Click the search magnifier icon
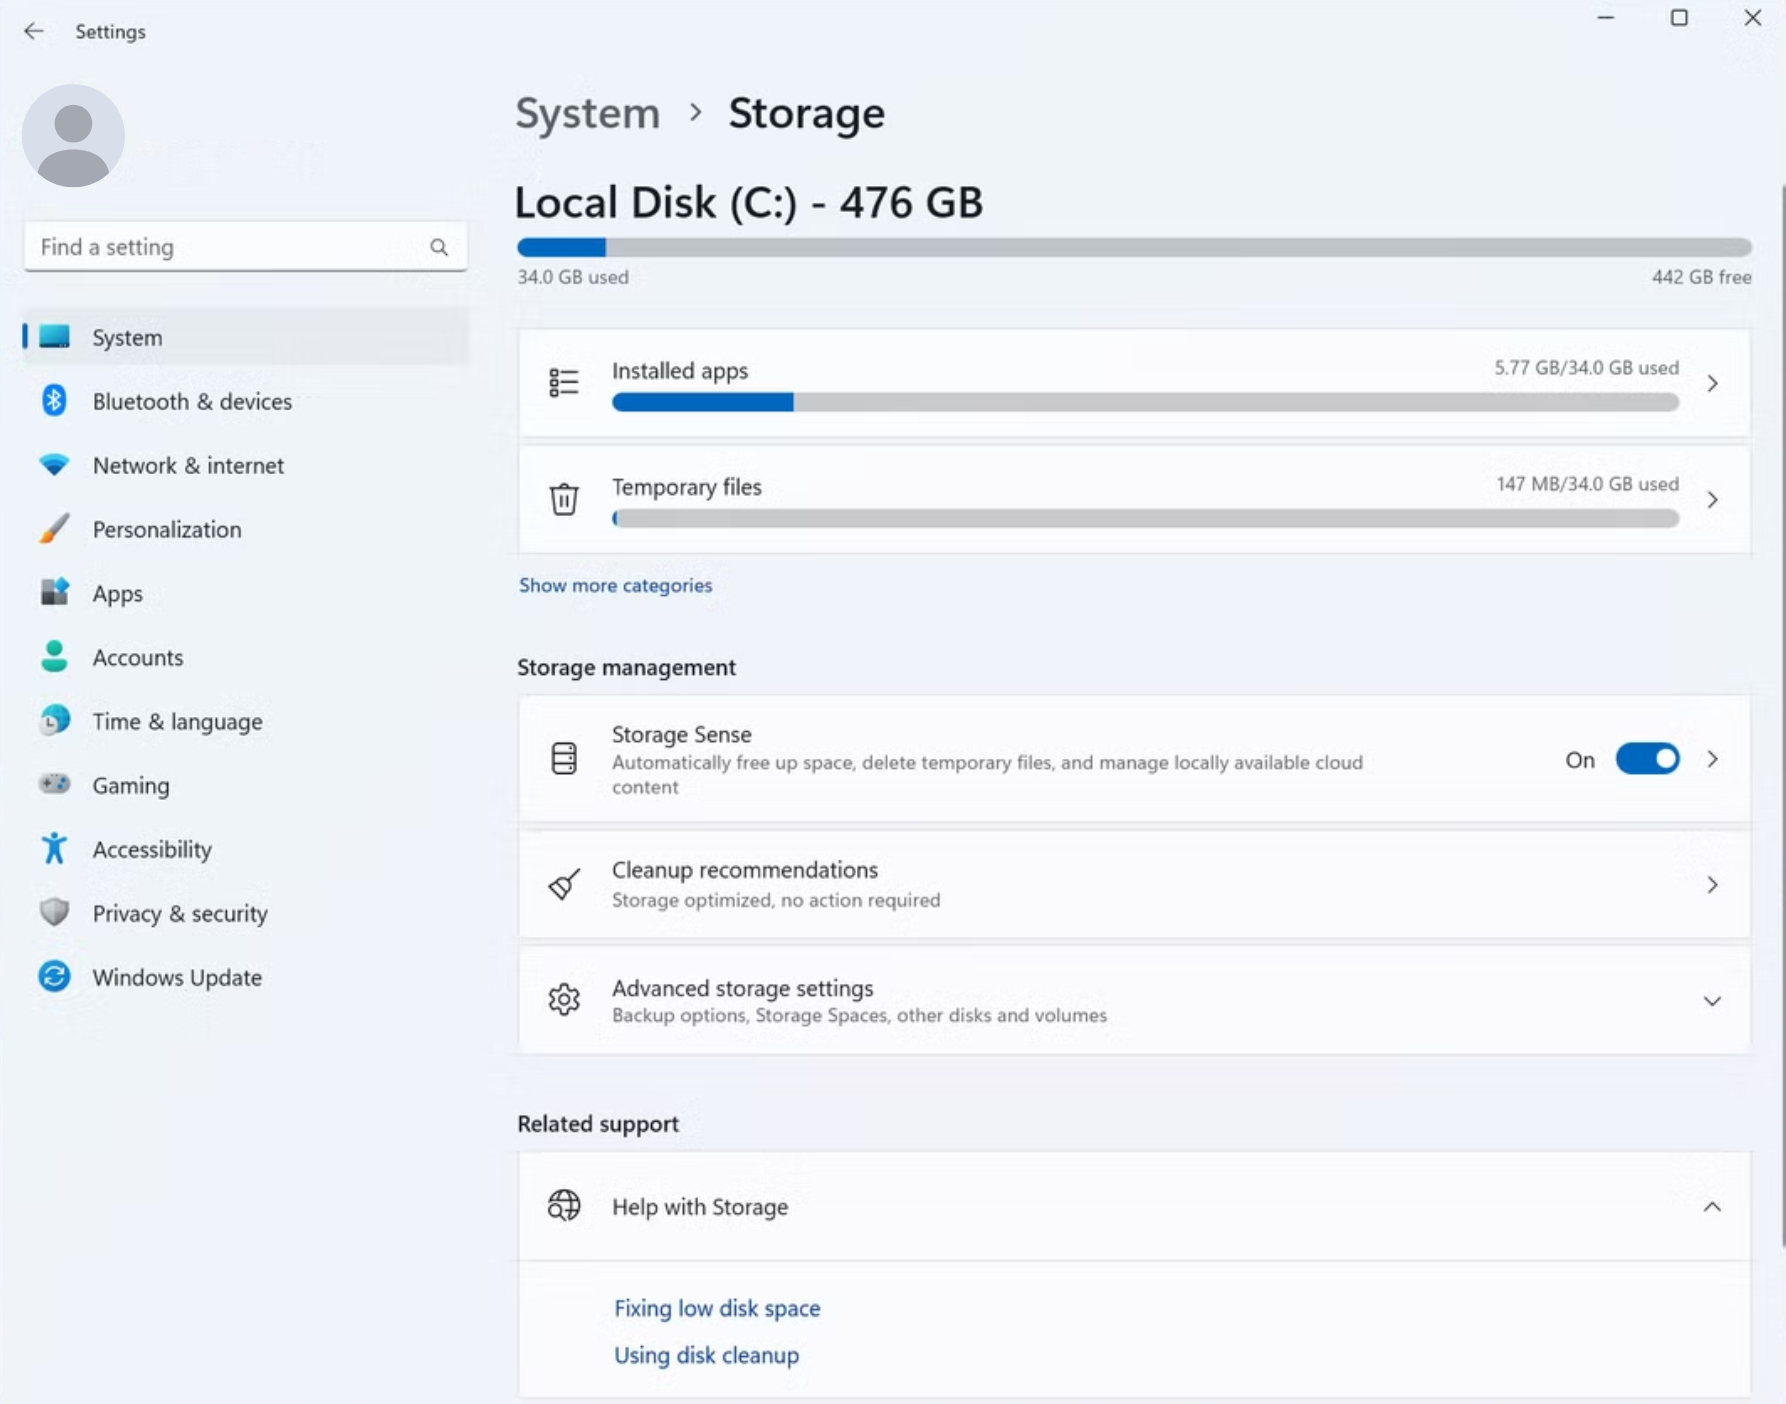Image resolution: width=1786 pixels, height=1404 pixels. point(439,247)
